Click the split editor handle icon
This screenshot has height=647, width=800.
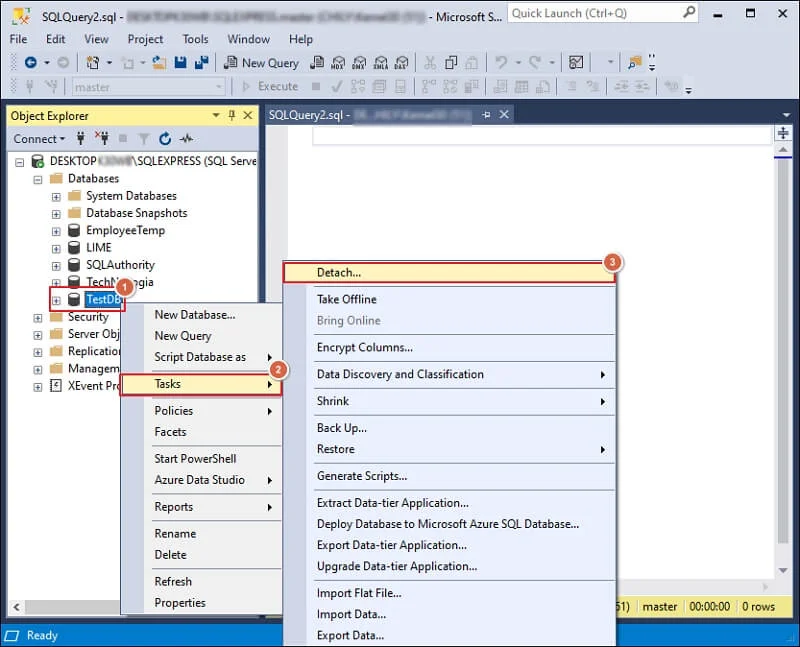[x=783, y=133]
